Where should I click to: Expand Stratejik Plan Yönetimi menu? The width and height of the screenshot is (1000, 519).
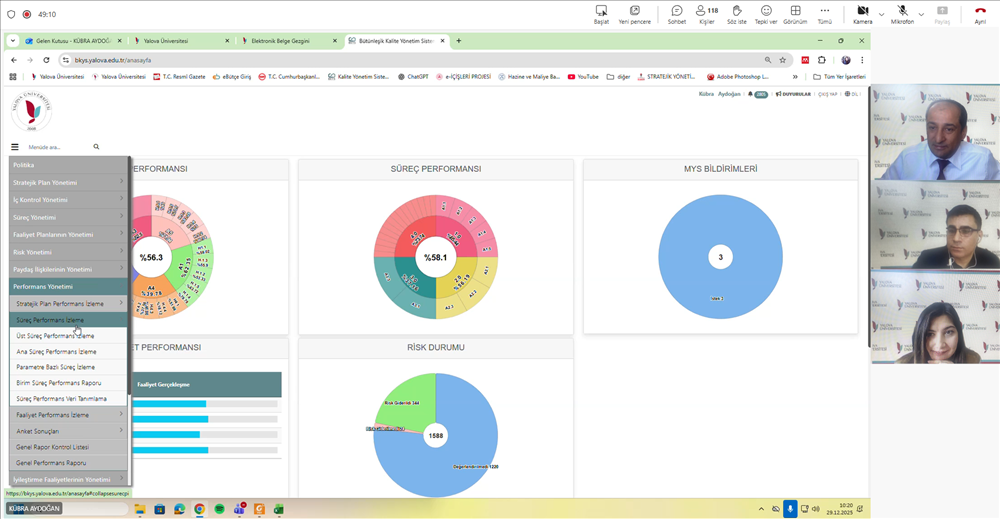point(68,182)
